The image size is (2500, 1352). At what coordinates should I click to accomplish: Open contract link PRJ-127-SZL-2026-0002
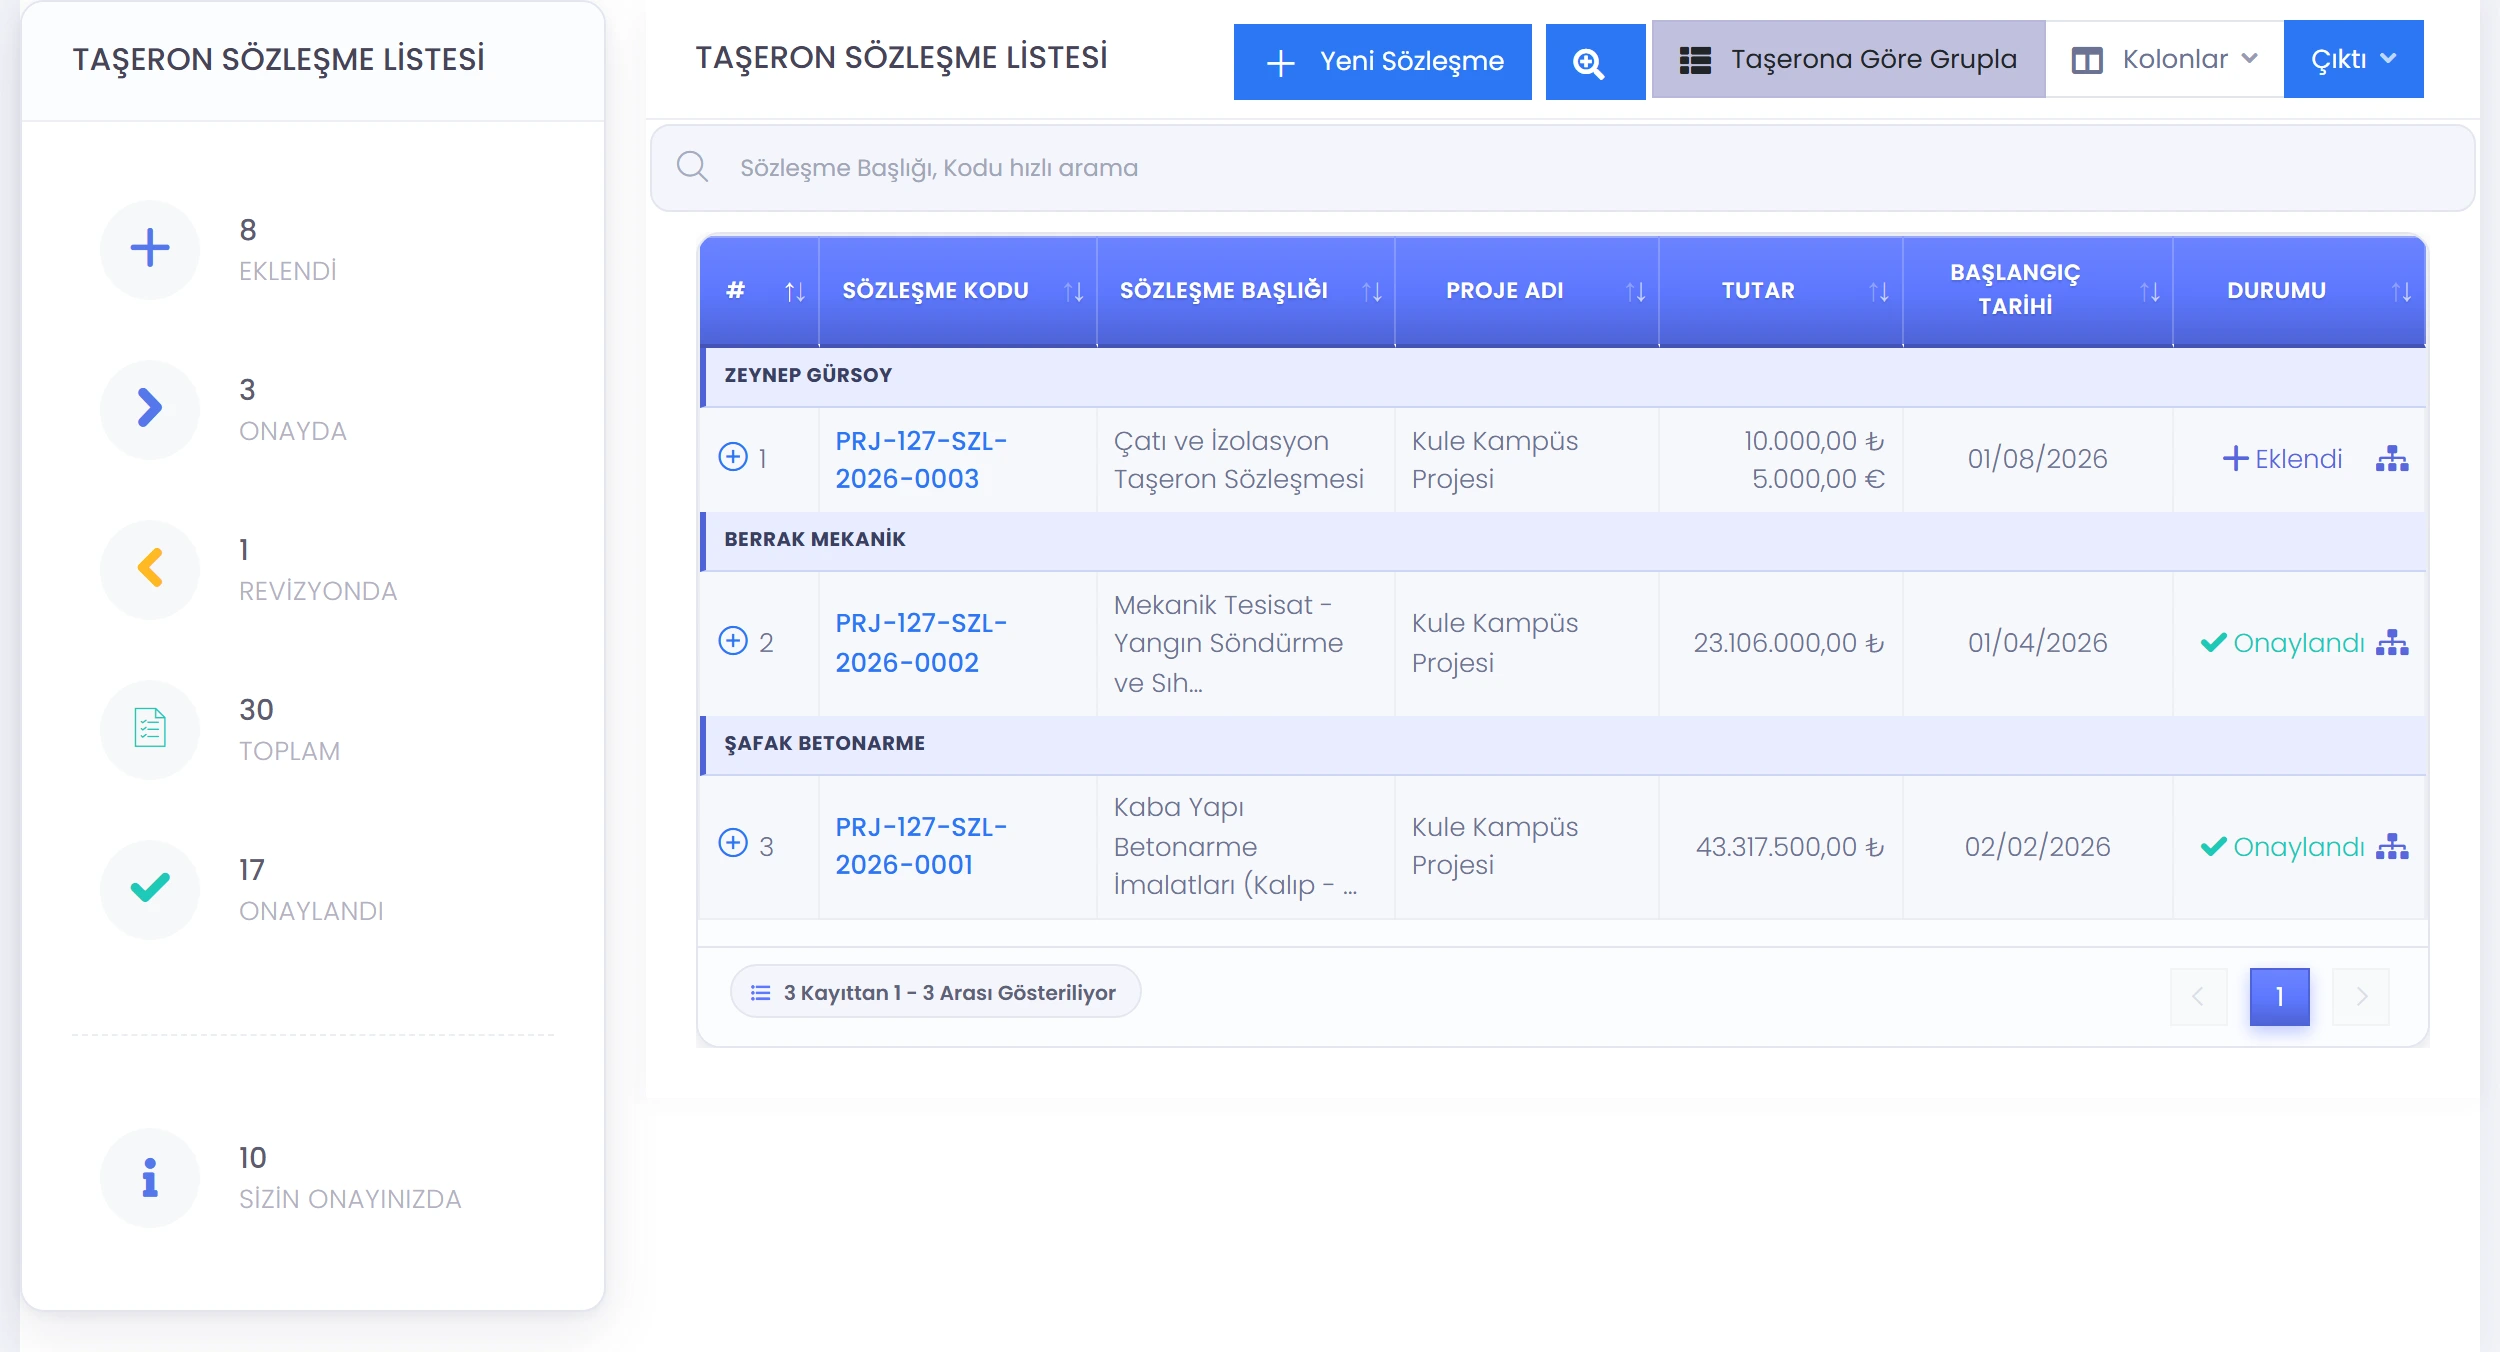921,643
